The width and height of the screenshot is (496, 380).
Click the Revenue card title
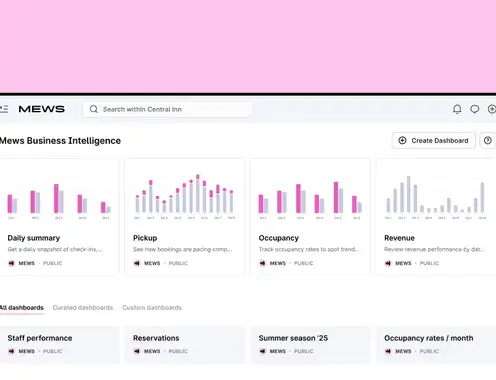pyautogui.click(x=399, y=238)
